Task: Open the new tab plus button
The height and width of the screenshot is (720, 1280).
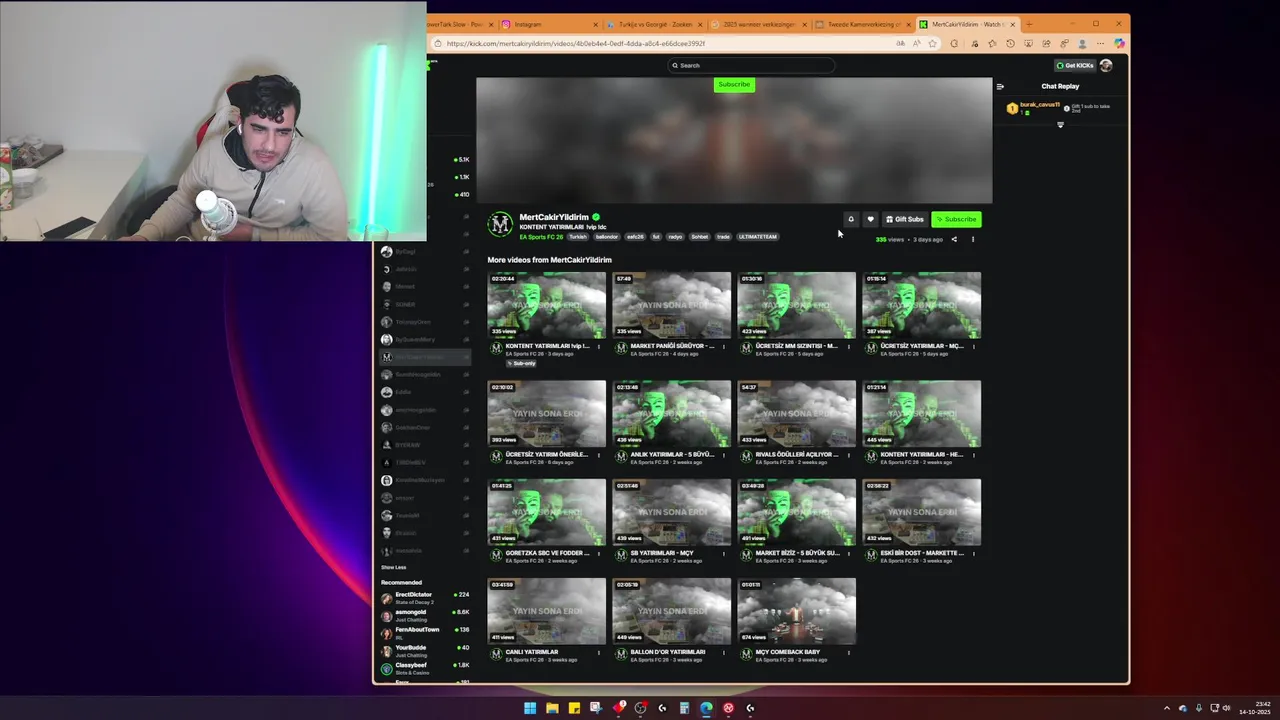Action: [x=1029, y=24]
